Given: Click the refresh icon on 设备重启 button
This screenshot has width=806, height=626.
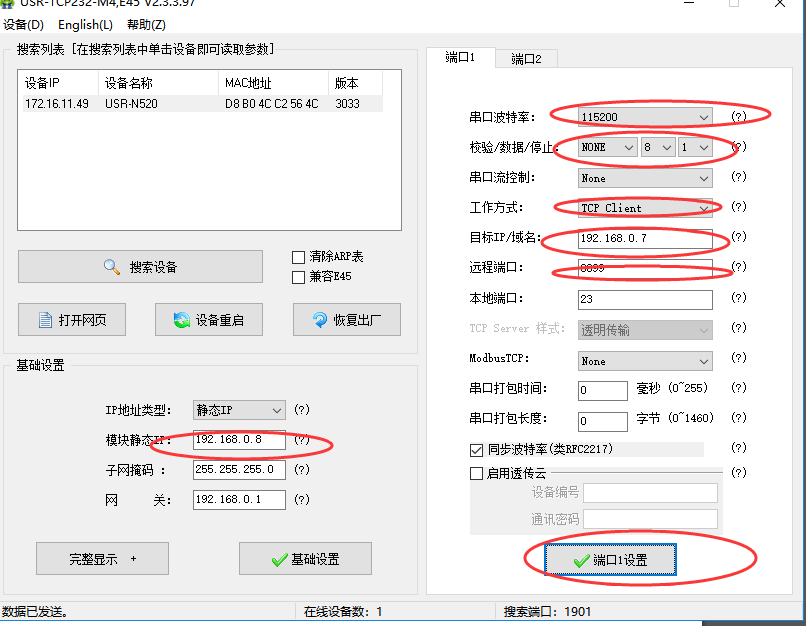Looking at the screenshot, I should [x=181, y=321].
